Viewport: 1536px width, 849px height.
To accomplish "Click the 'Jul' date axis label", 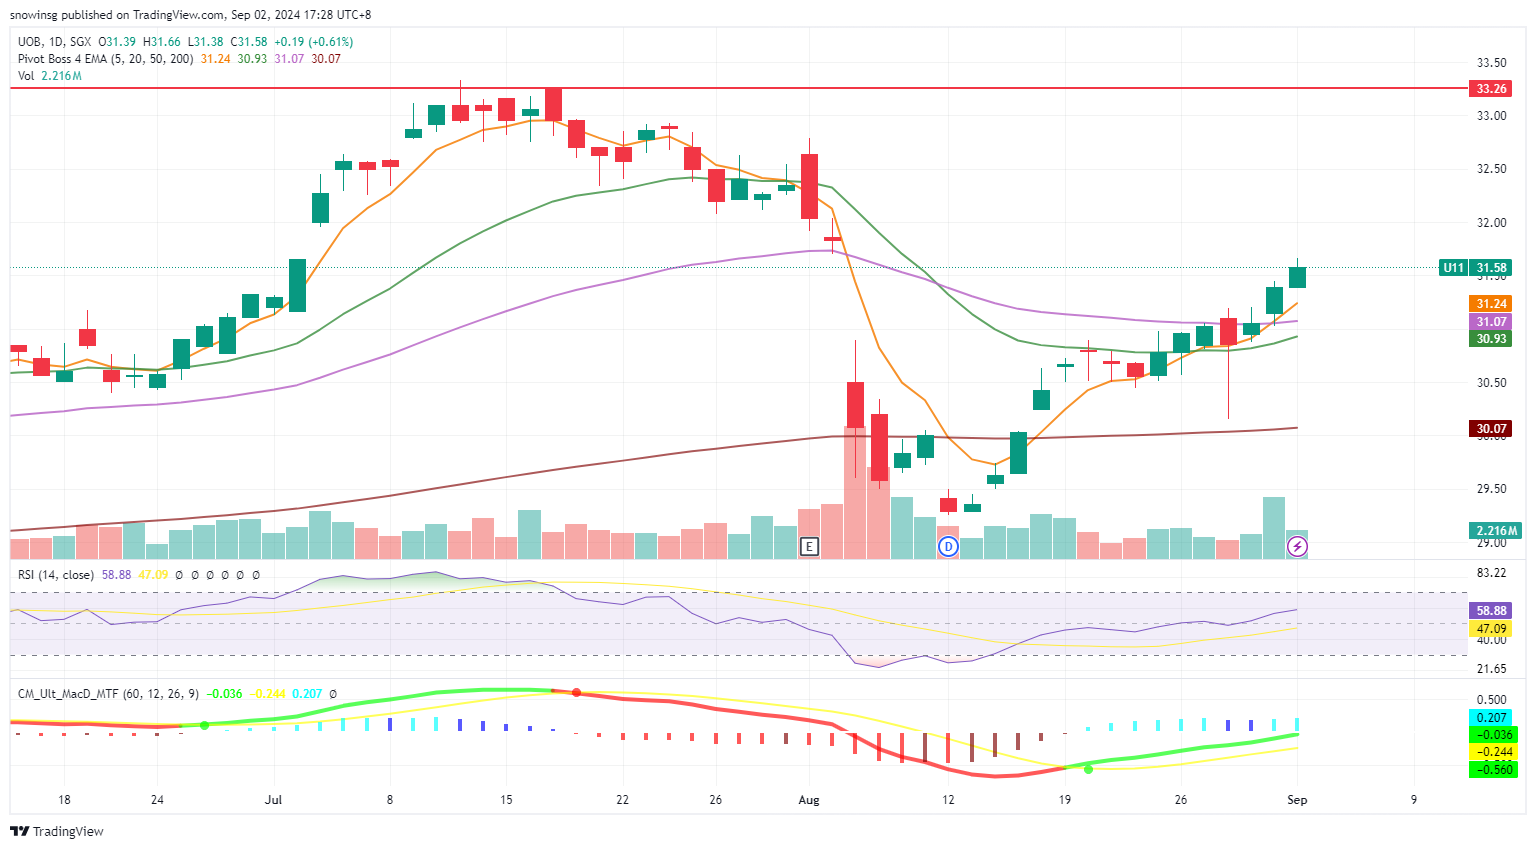I will [x=273, y=800].
